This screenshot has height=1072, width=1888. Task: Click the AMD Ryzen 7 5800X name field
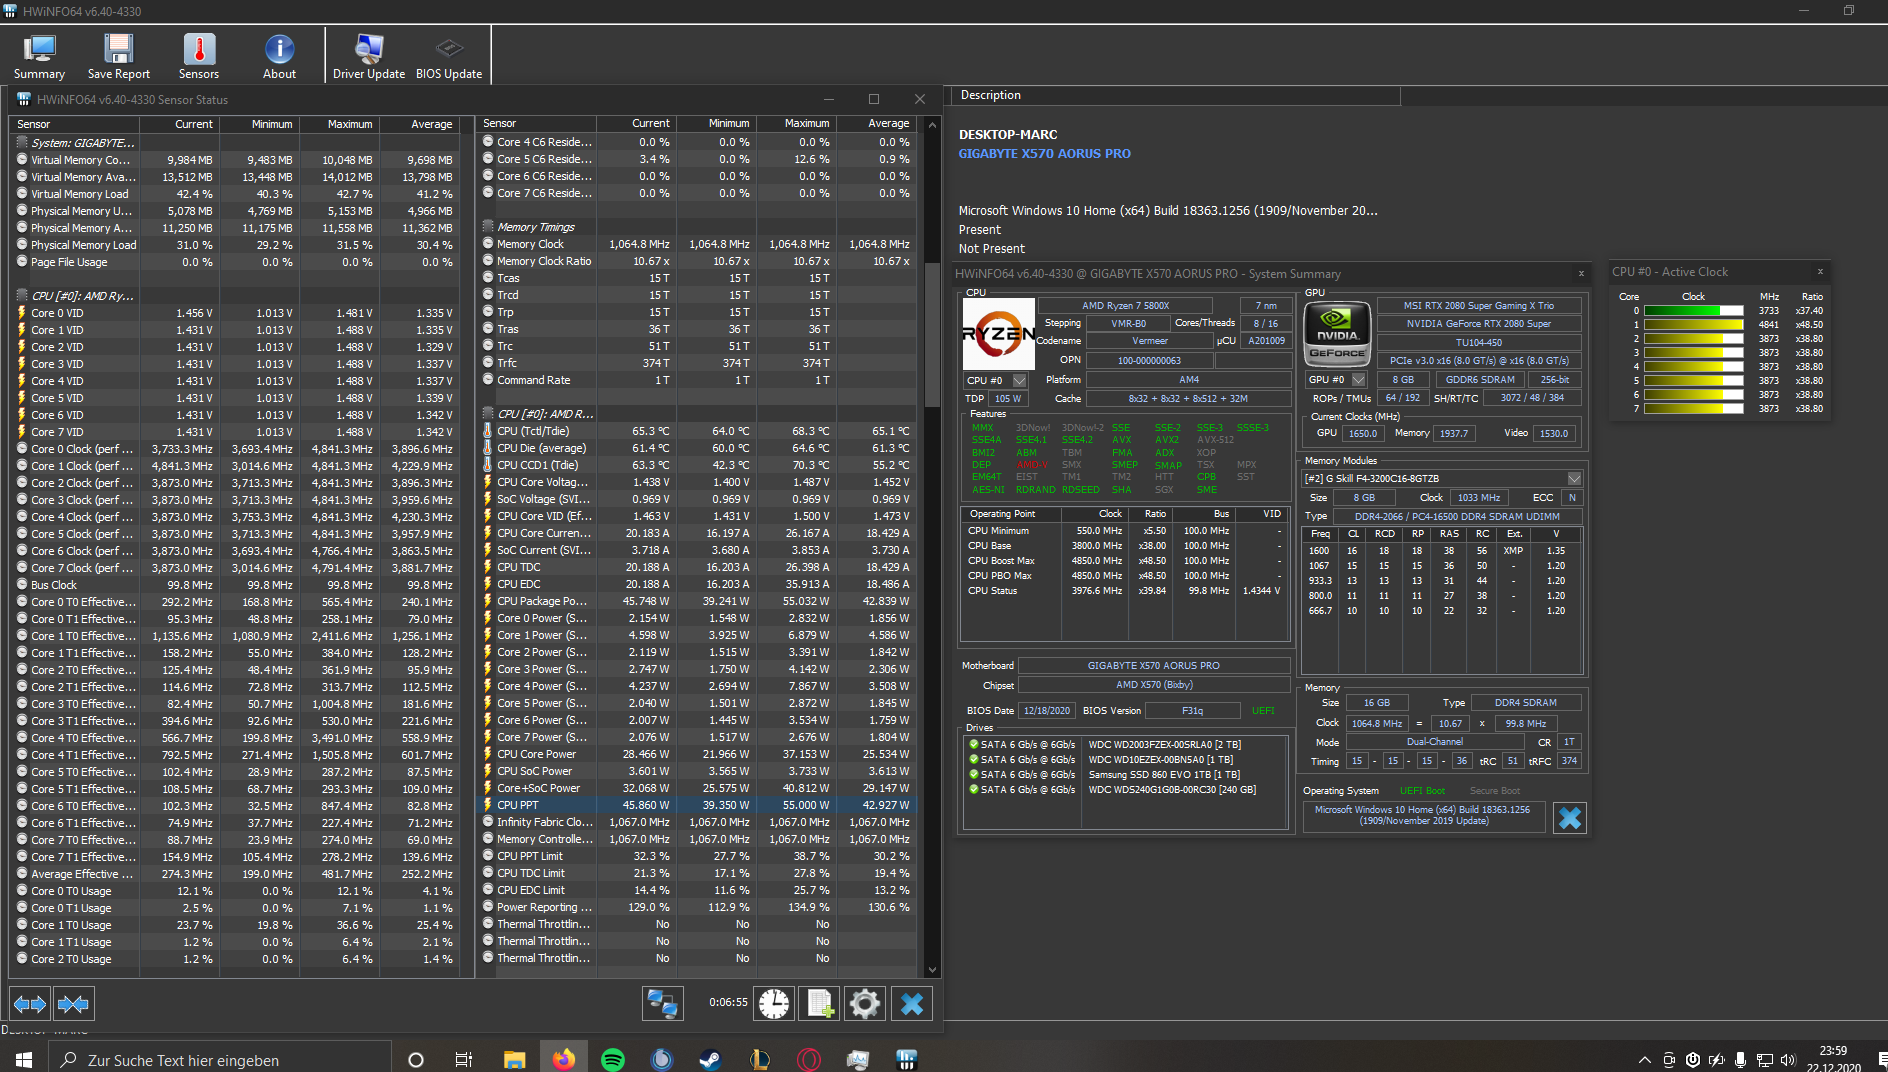click(1125, 306)
